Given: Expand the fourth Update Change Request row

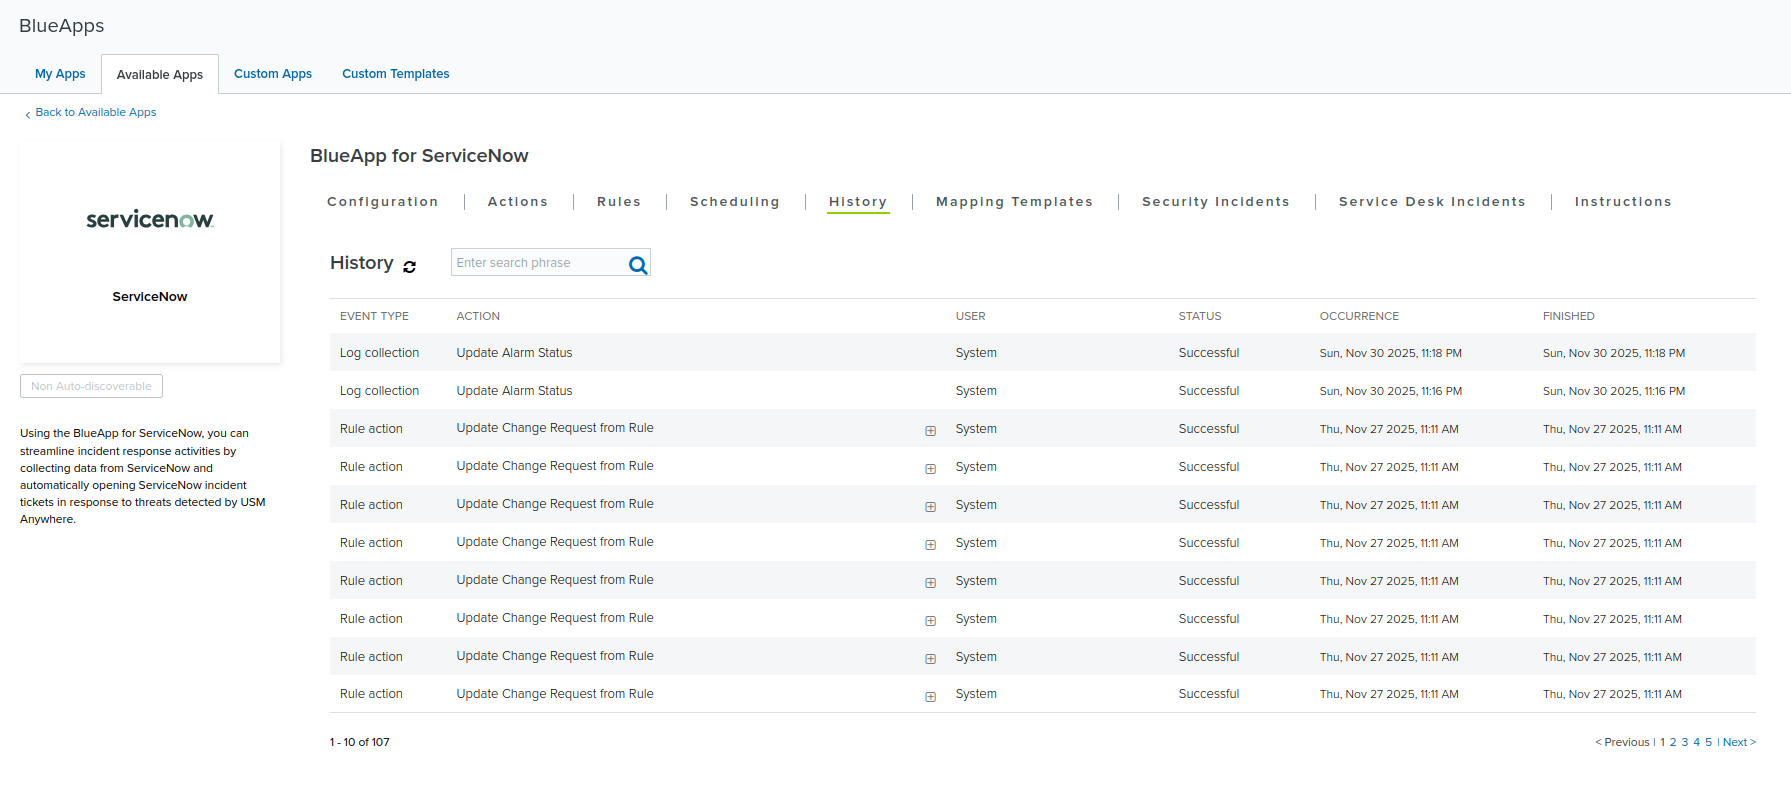Looking at the screenshot, I should [x=930, y=545].
